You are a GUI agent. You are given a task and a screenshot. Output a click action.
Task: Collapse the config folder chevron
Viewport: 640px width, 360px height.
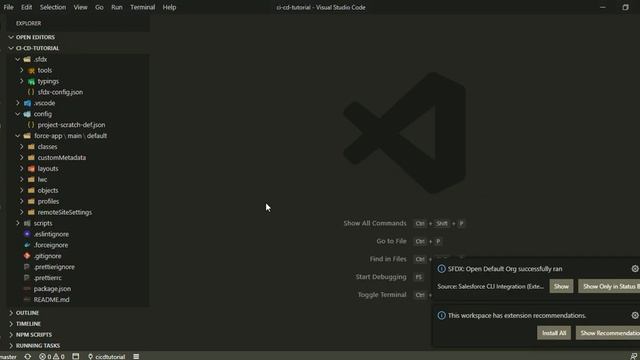[18, 114]
